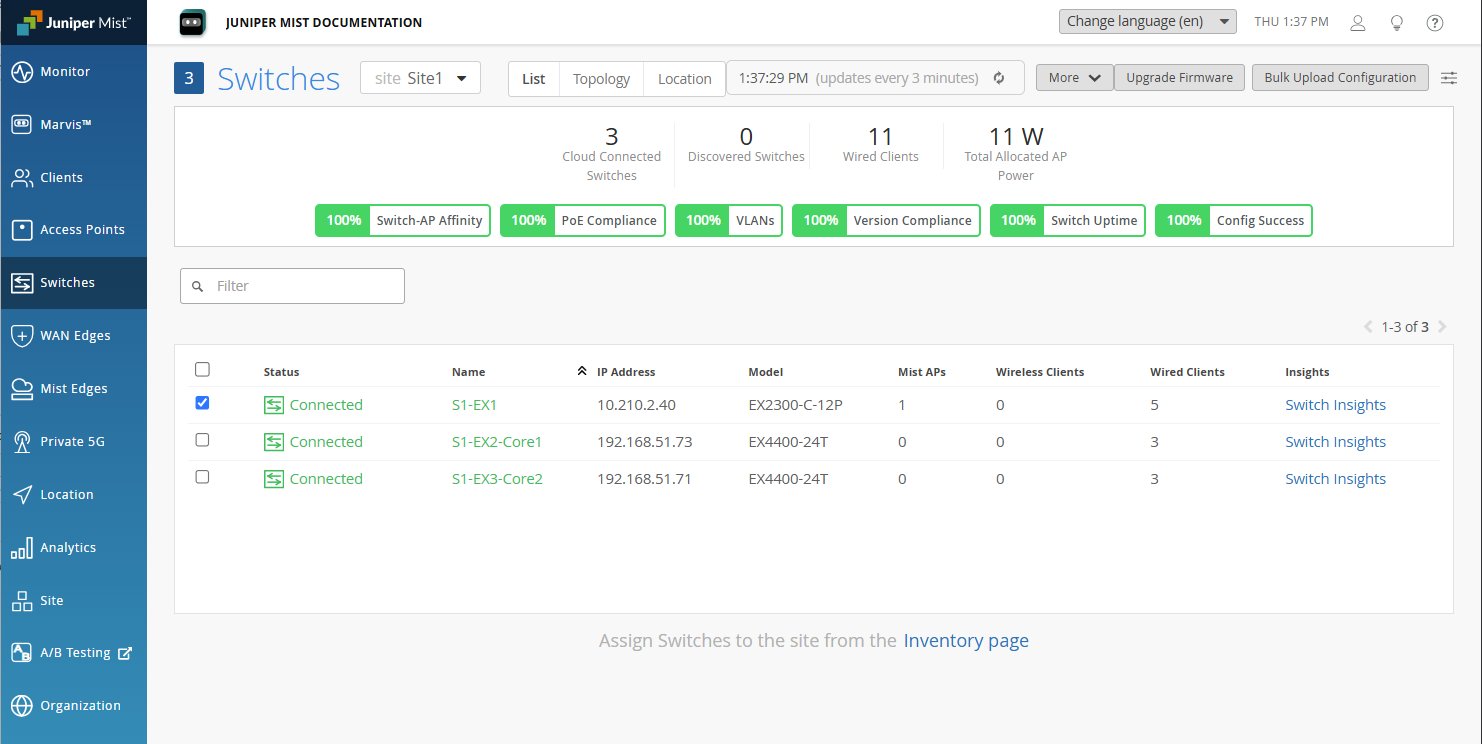This screenshot has width=1482, height=744.
Task: Click the Switch Uptime 100% metric badge
Action: (x=1067, y=221)
